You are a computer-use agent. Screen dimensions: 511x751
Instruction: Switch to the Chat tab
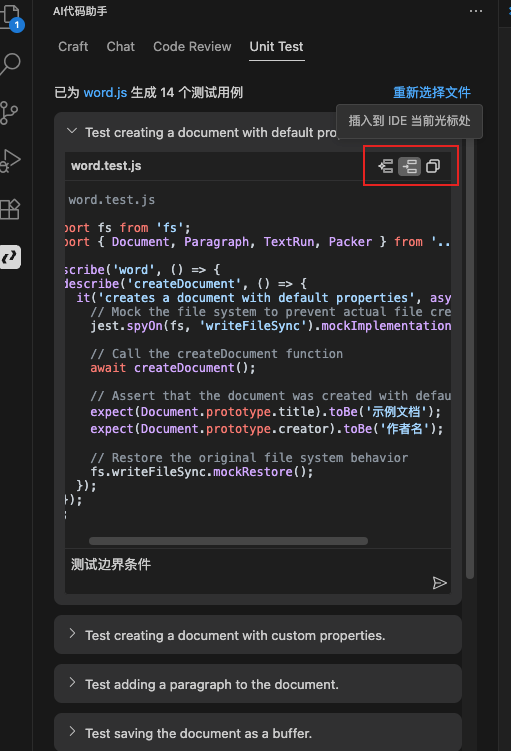pos(121,46)
